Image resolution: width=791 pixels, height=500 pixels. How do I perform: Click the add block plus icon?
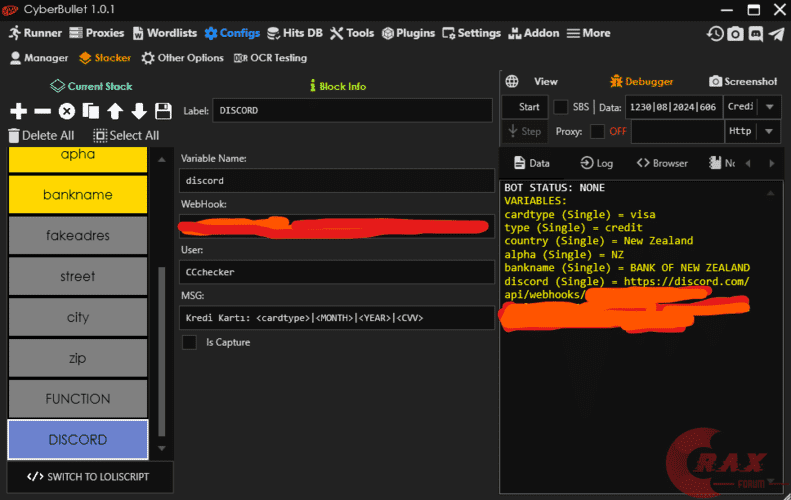[18, 111]
